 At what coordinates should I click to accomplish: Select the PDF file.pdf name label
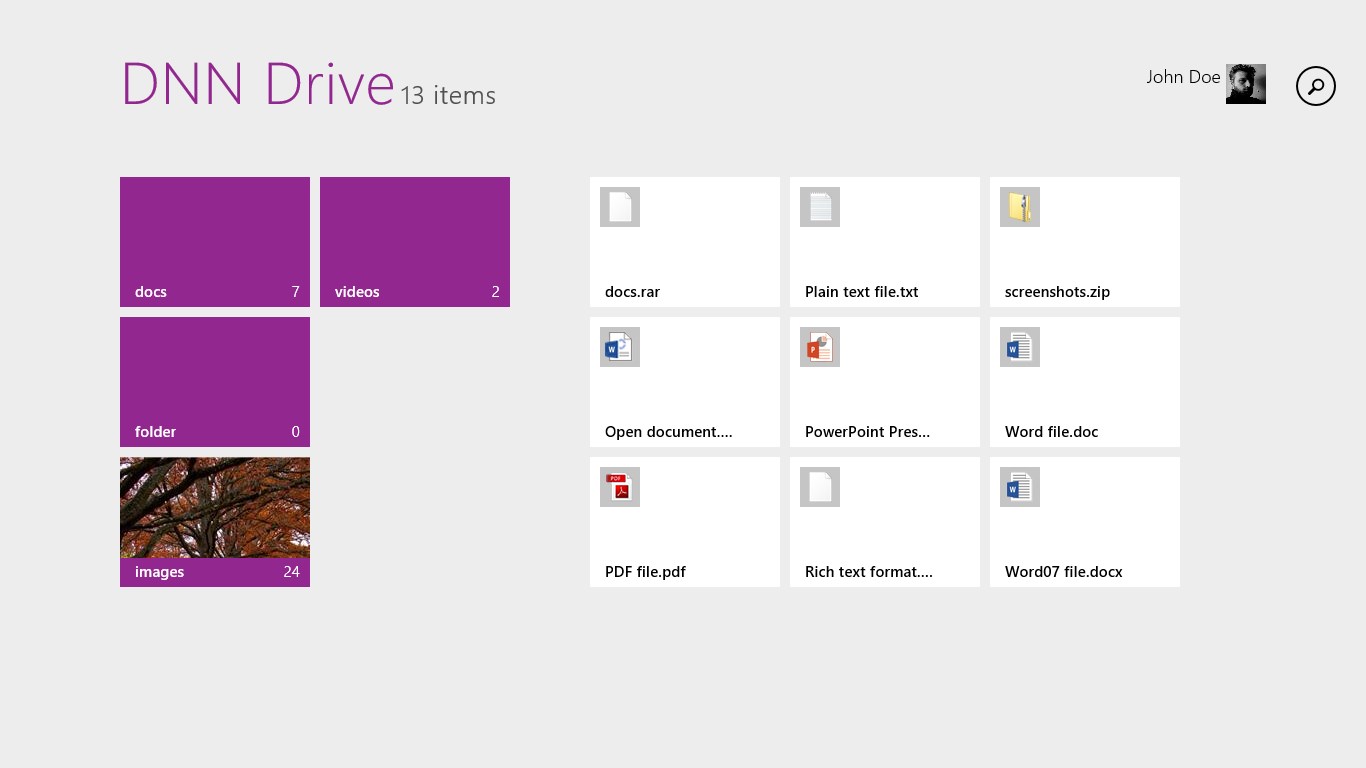[x=645, y=572]
